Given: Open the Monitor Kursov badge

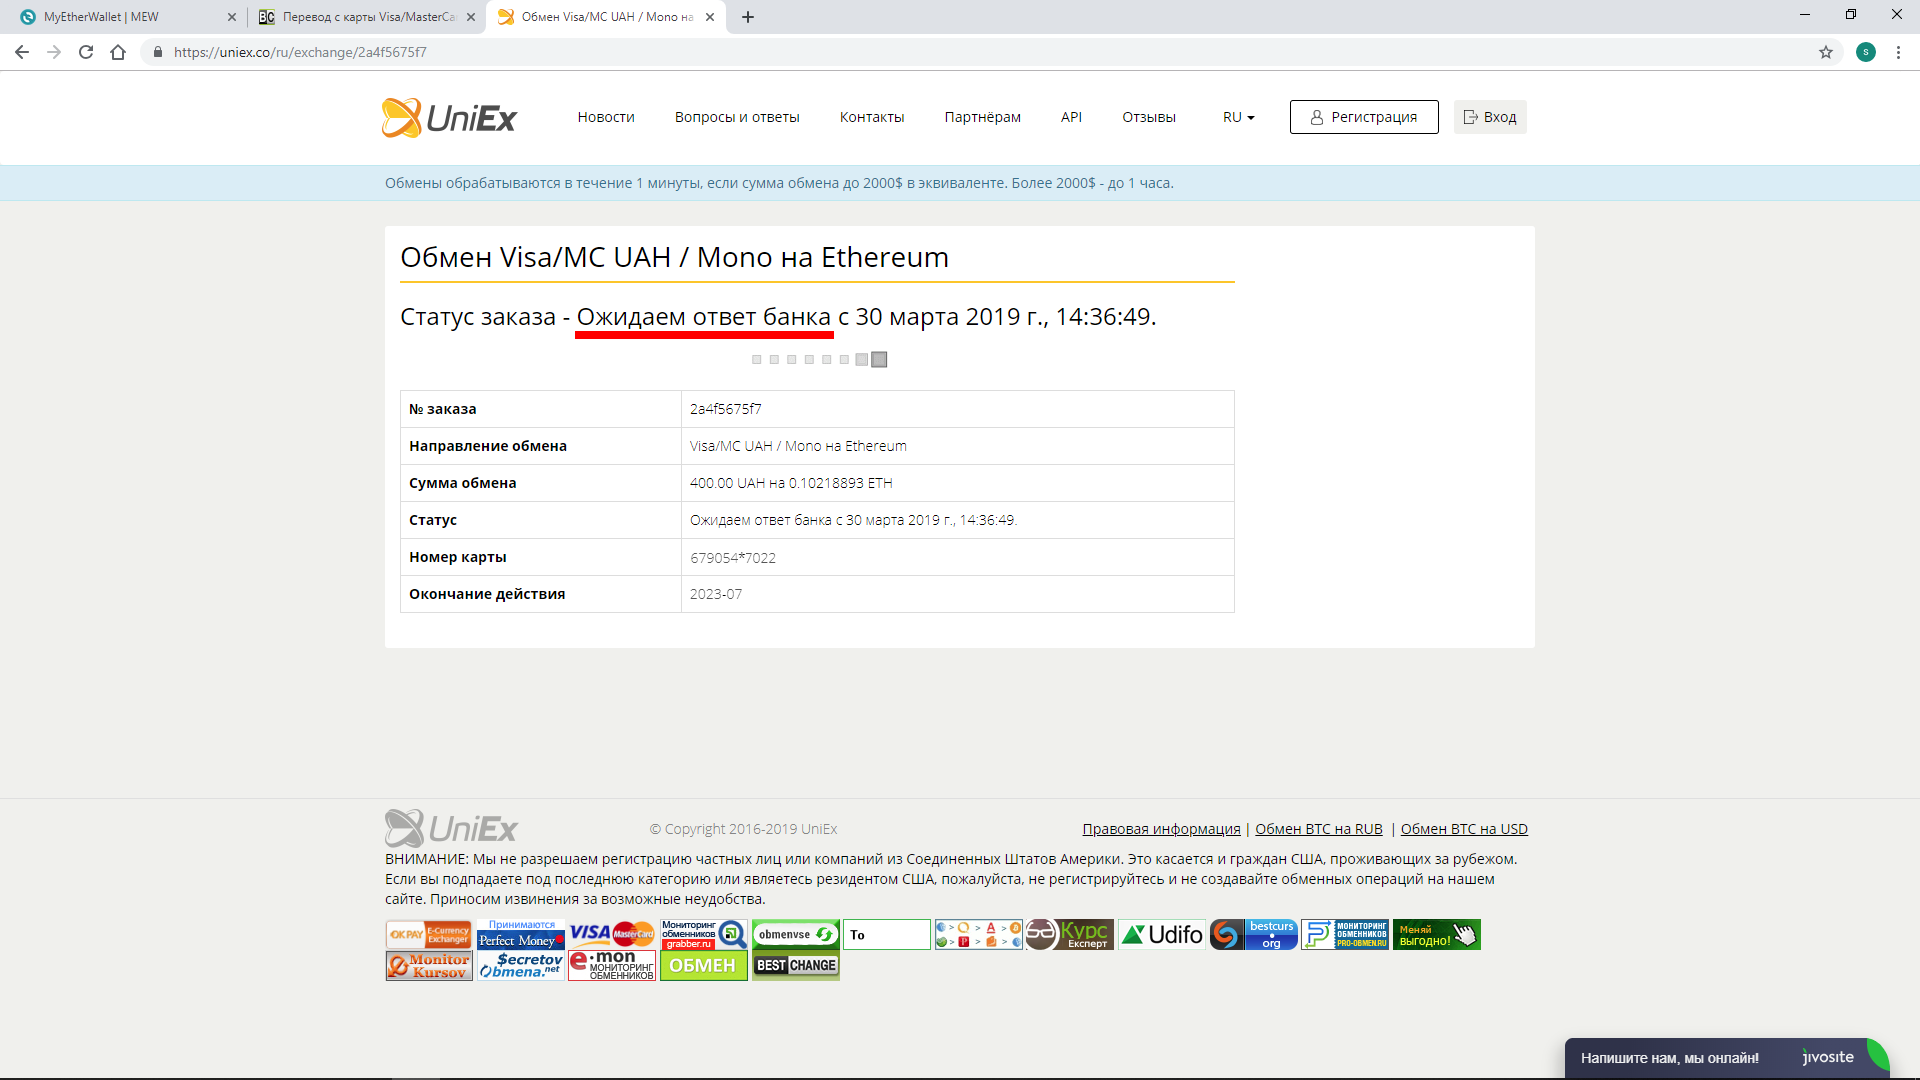Looking at the screenshot, I should tap(429, 966).
